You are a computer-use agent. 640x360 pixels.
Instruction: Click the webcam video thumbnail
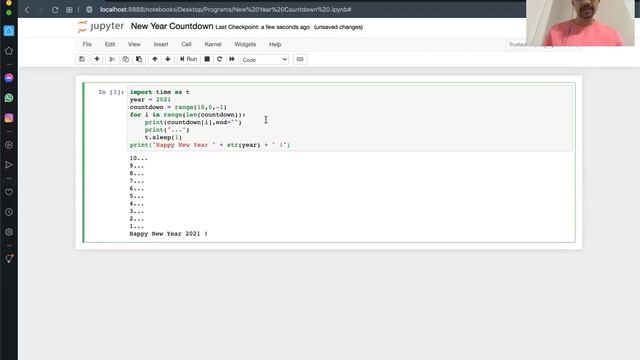tap(580, 23)
